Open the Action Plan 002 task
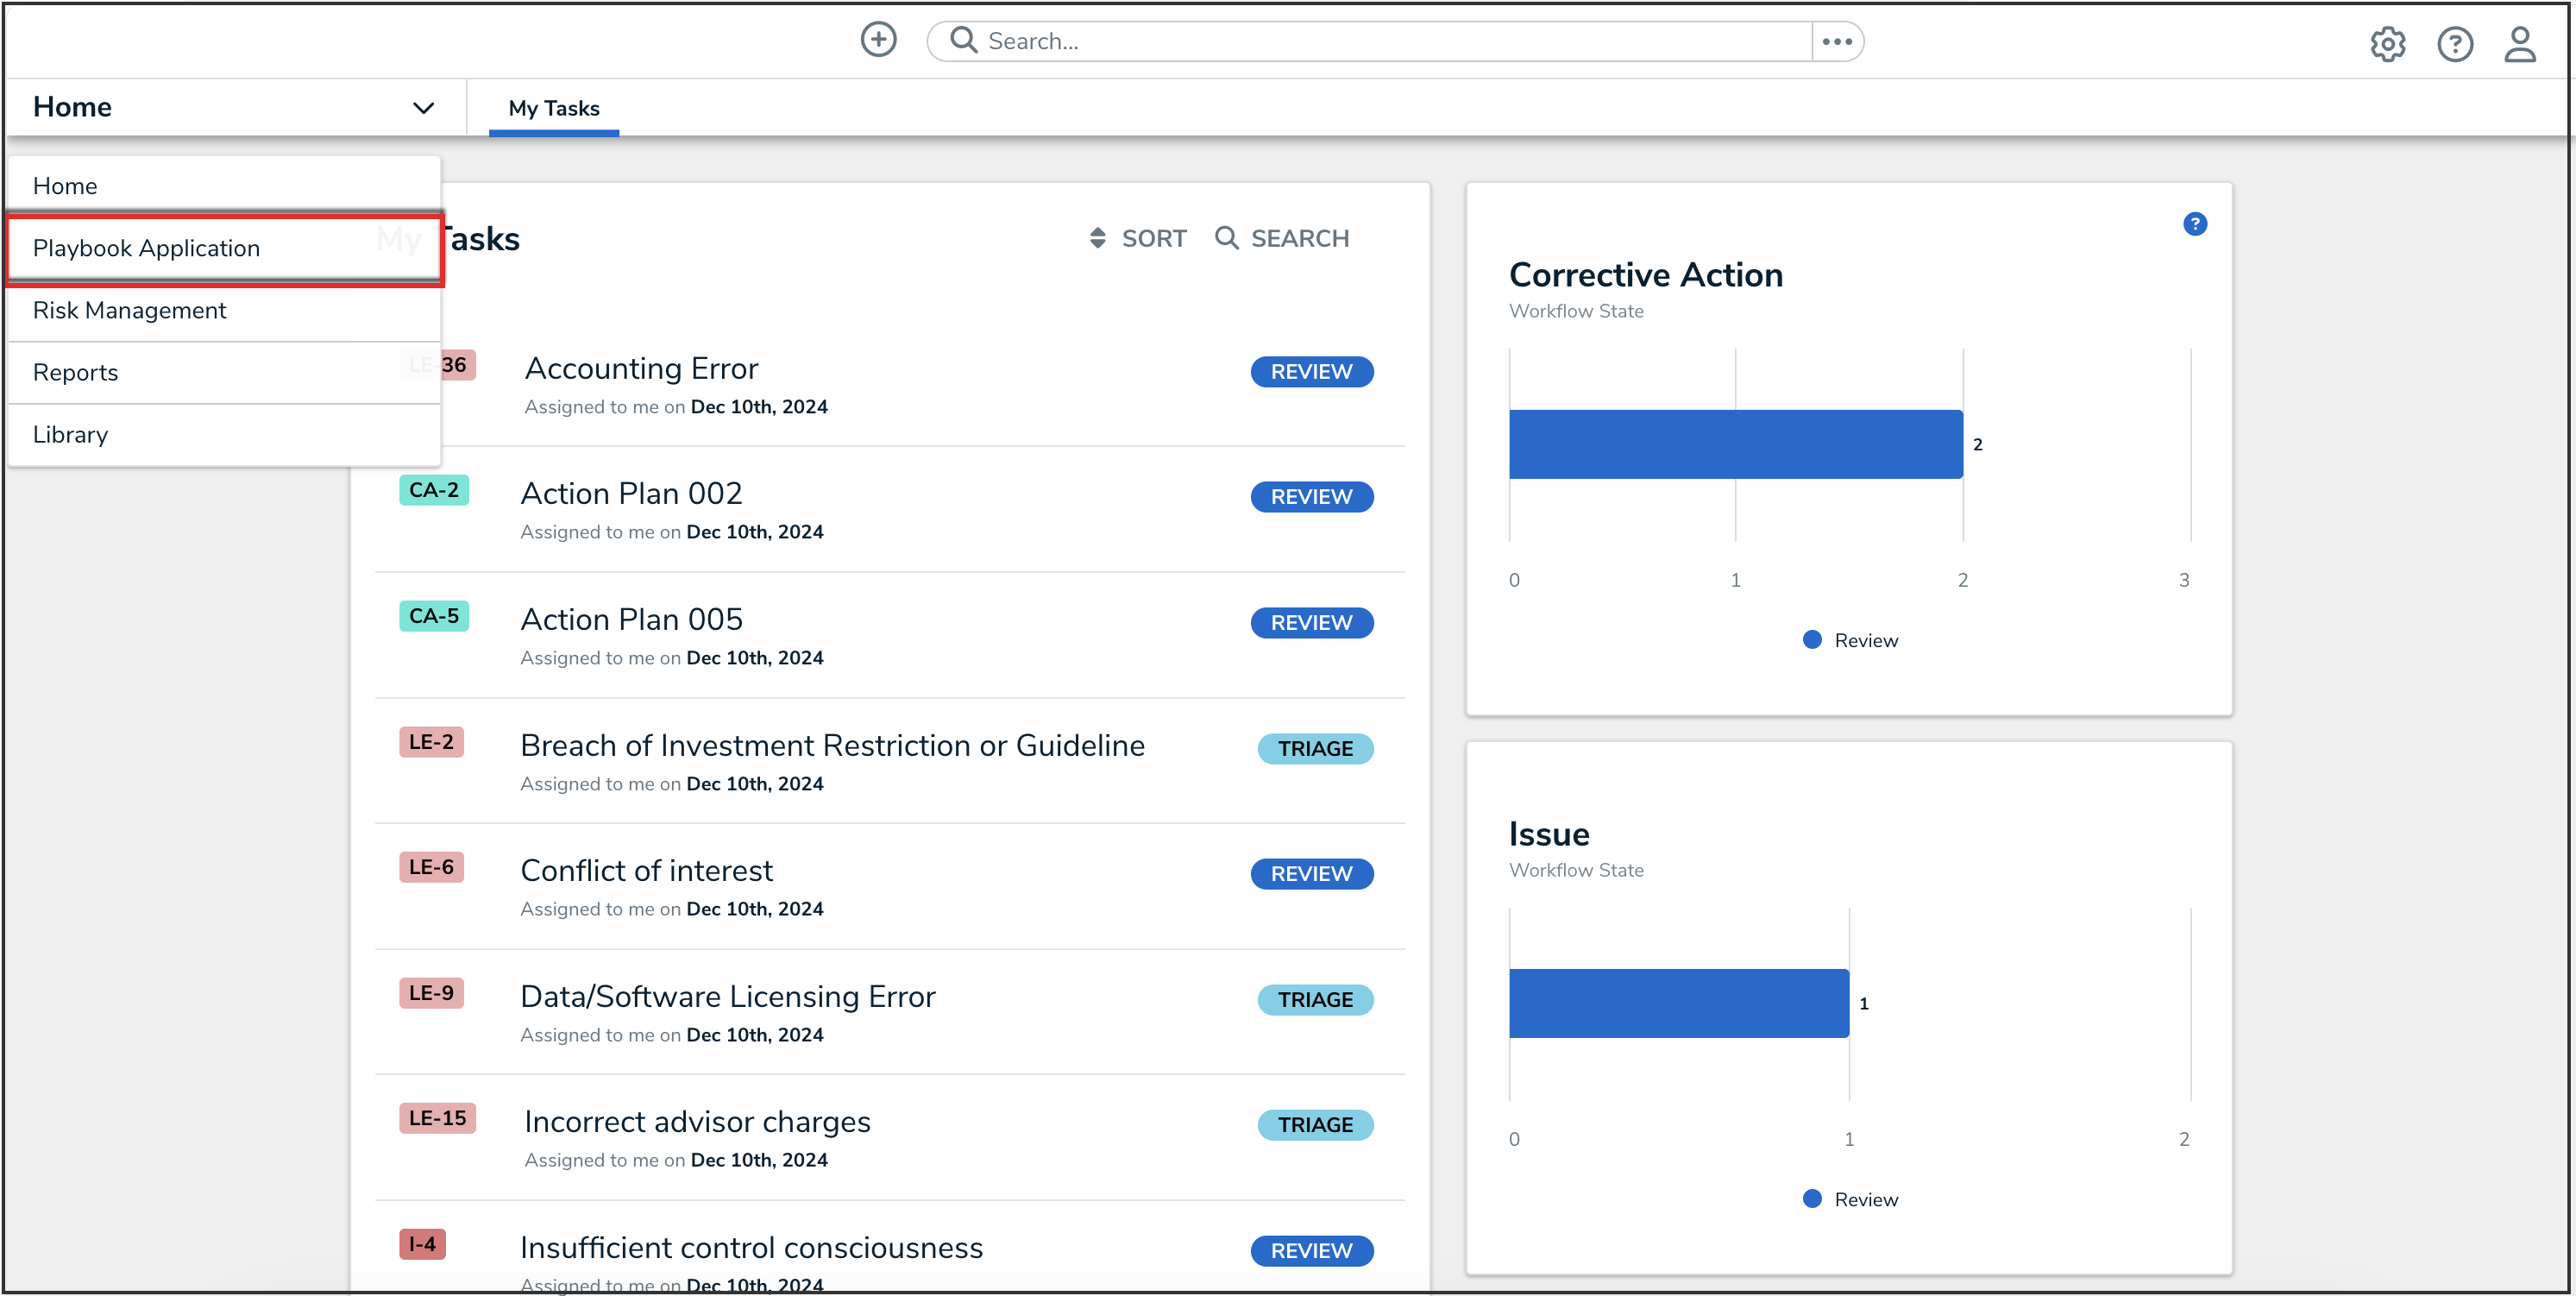 click(631, 494)
